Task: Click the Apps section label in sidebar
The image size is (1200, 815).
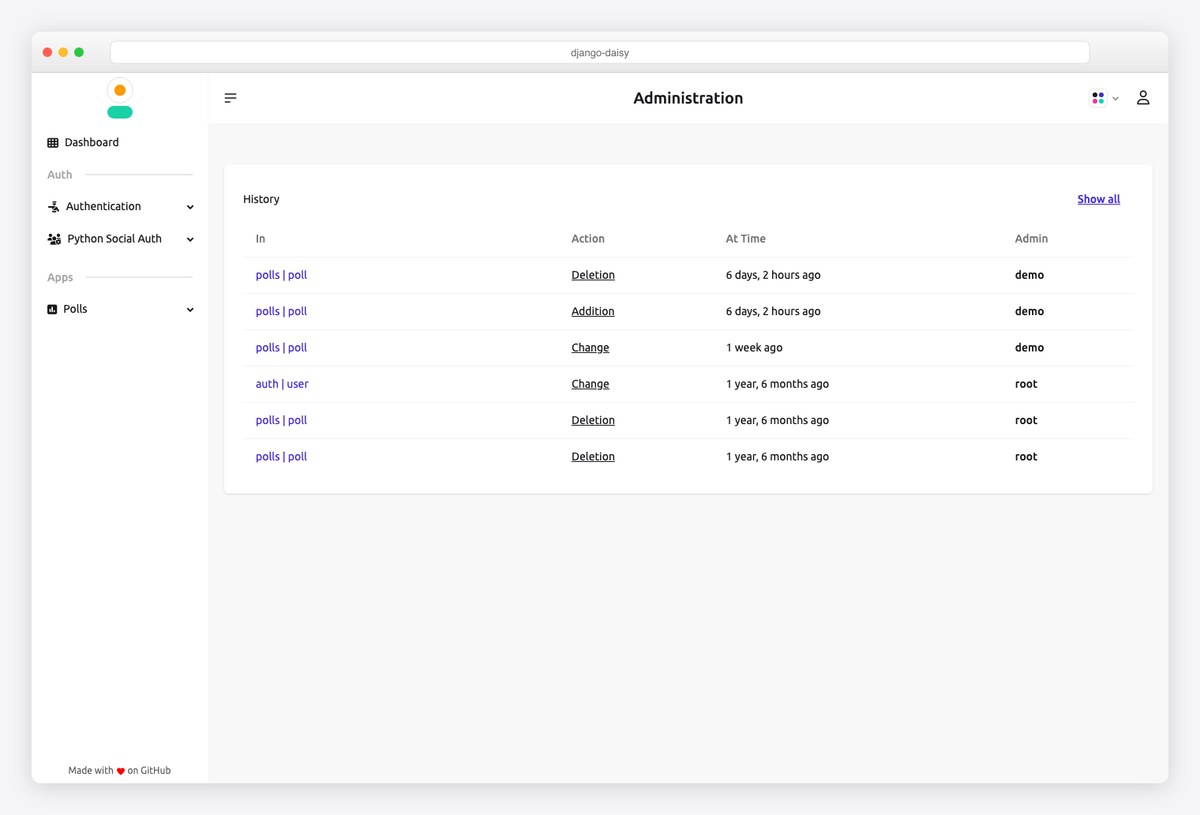Action: [x=60, y=277]
